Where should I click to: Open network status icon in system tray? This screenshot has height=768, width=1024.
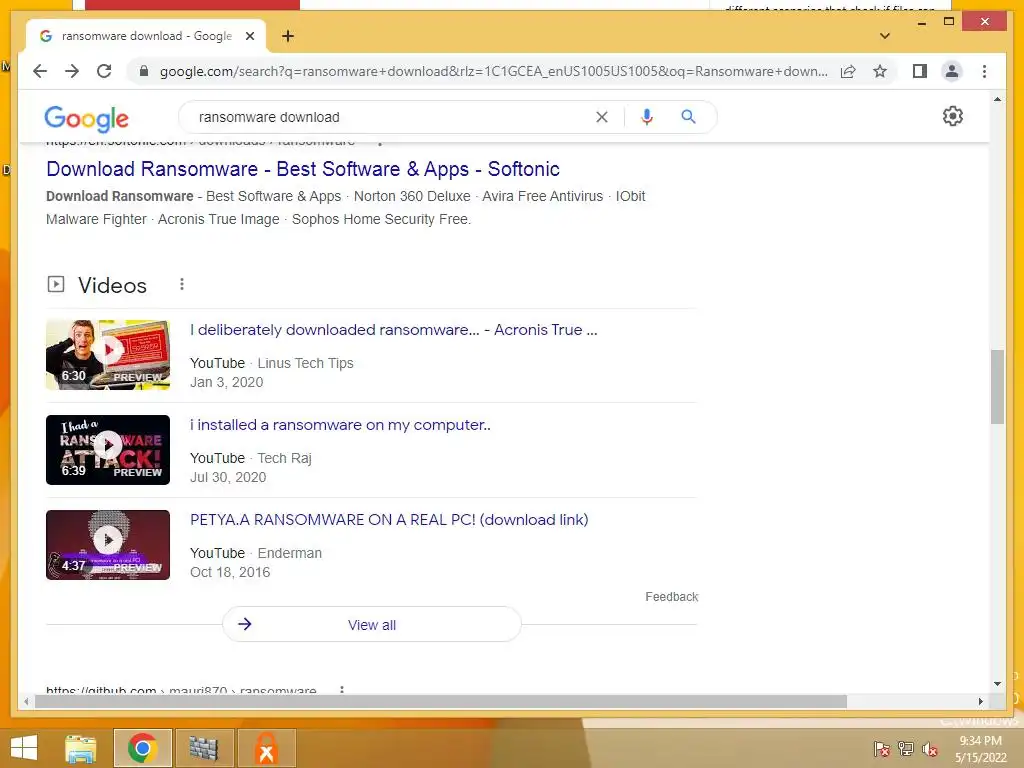(x=905, y=749)
